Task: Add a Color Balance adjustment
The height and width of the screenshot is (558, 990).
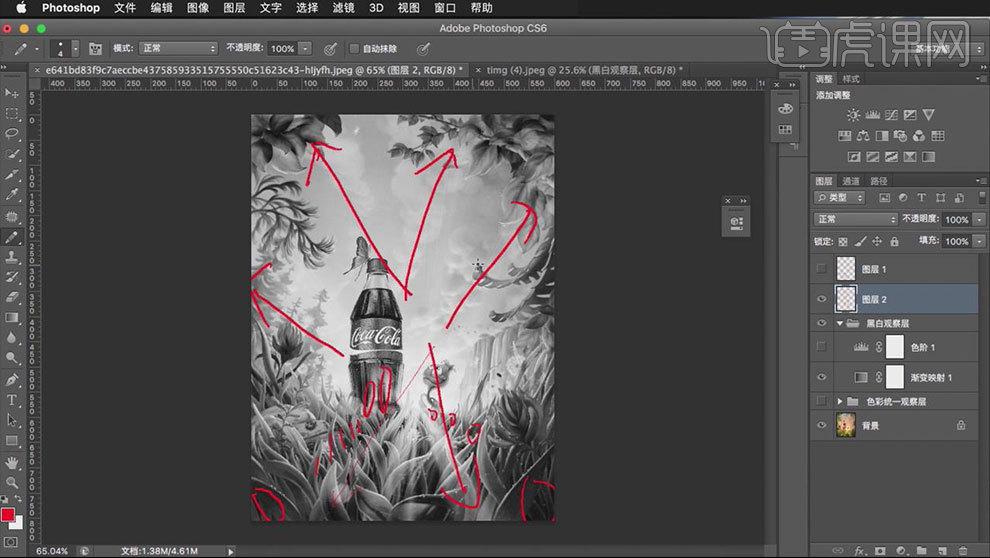Action: point(863,136)
